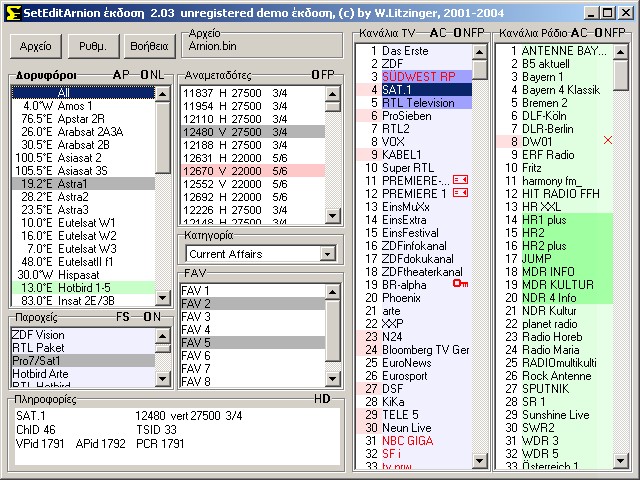Select the NBC GIGA TV channel

(406, 440)
